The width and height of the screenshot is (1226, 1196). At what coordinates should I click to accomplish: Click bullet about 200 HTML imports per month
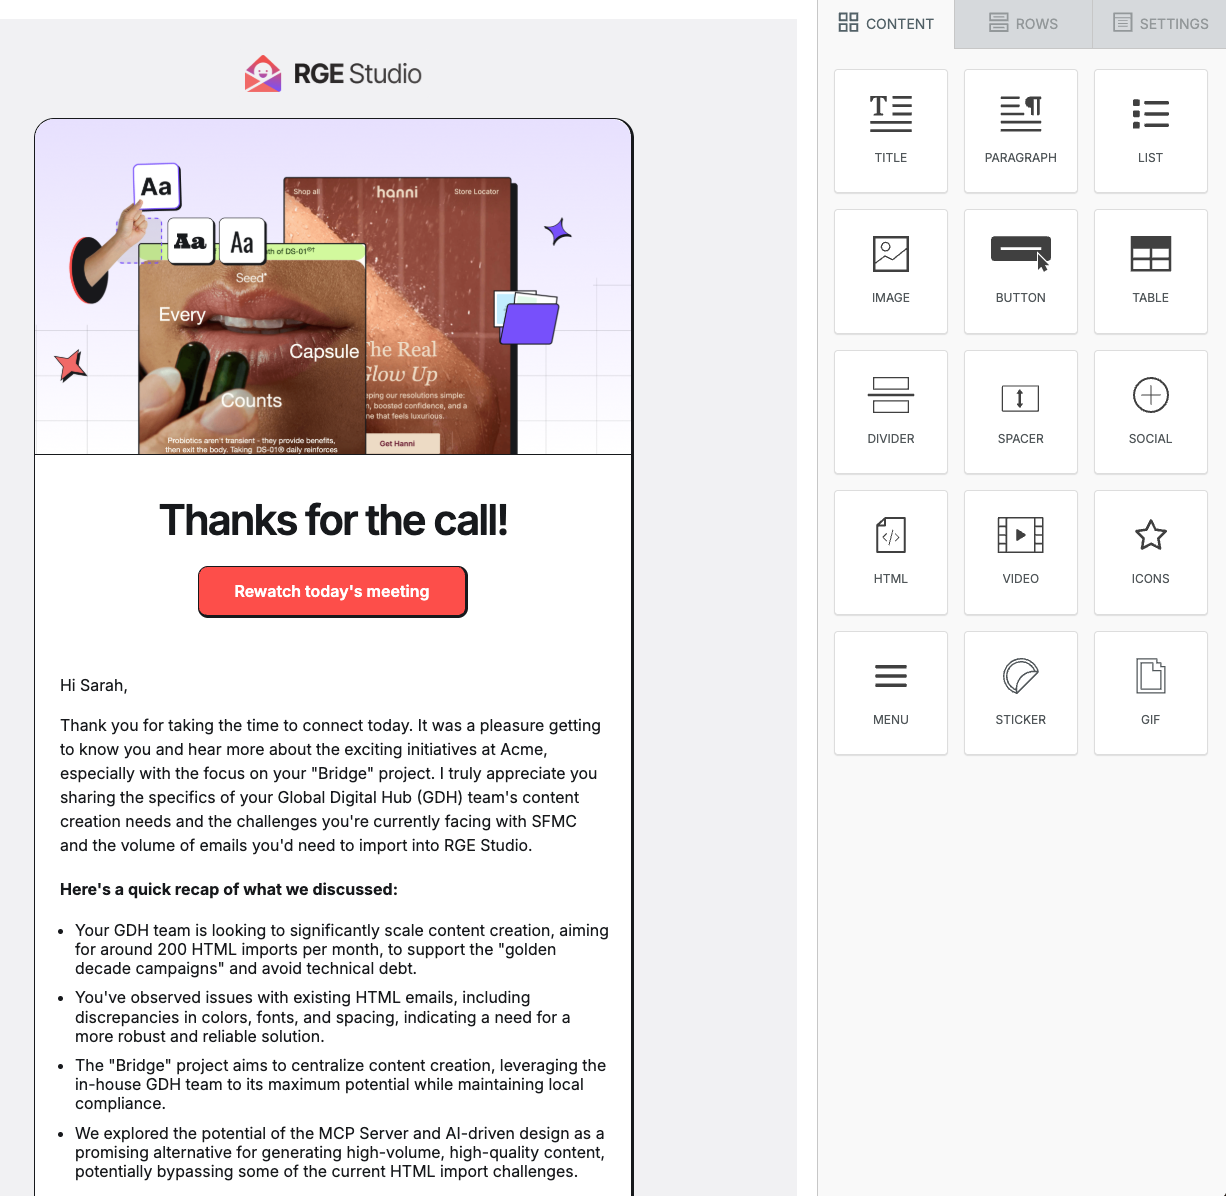point(342,949)
